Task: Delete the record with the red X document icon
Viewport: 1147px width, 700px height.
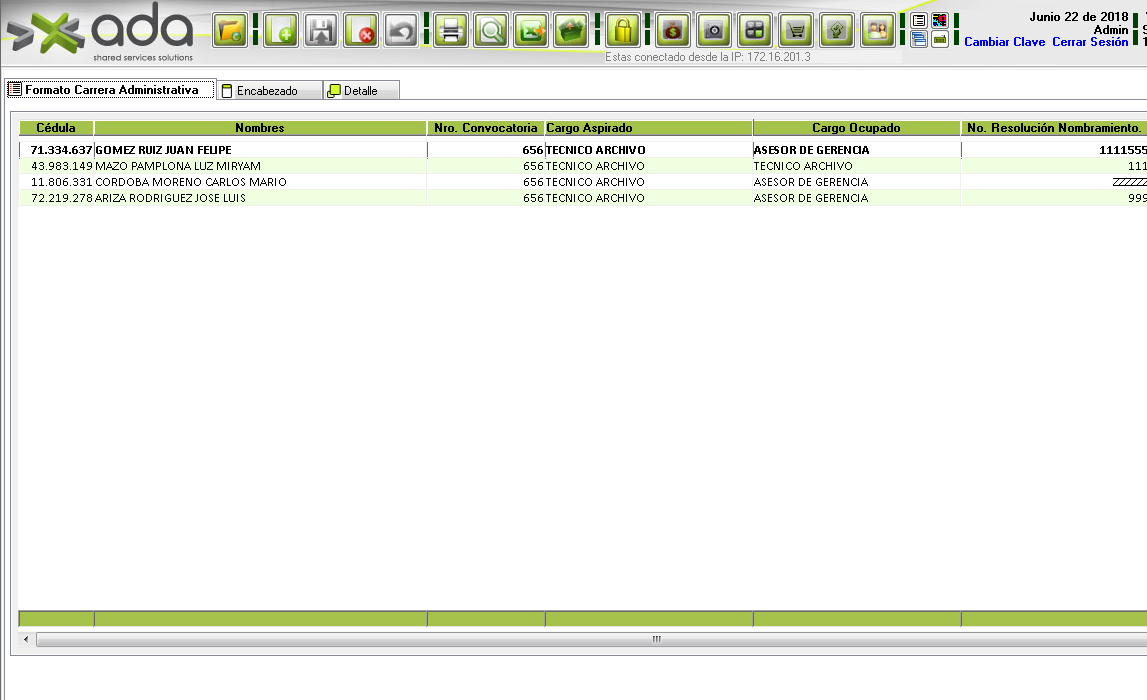Action: coord(361,30)
